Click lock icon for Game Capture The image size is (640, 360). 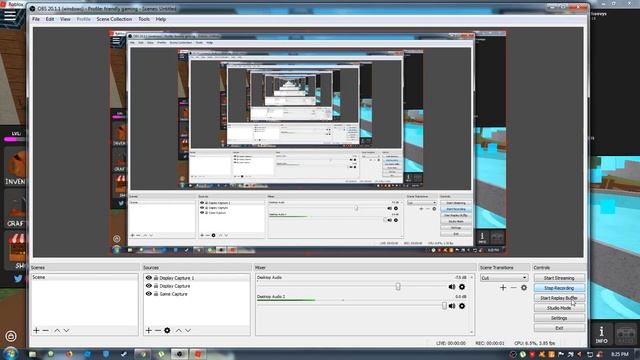point(156,293)
